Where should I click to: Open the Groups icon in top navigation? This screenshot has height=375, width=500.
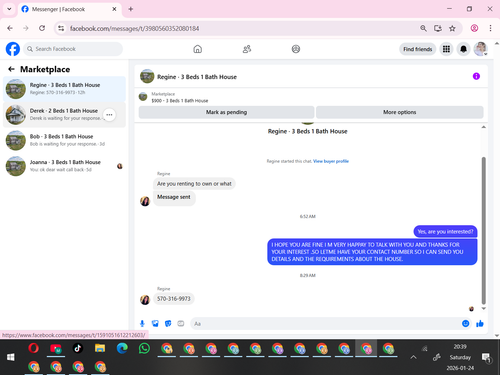[x=296, y=49]
